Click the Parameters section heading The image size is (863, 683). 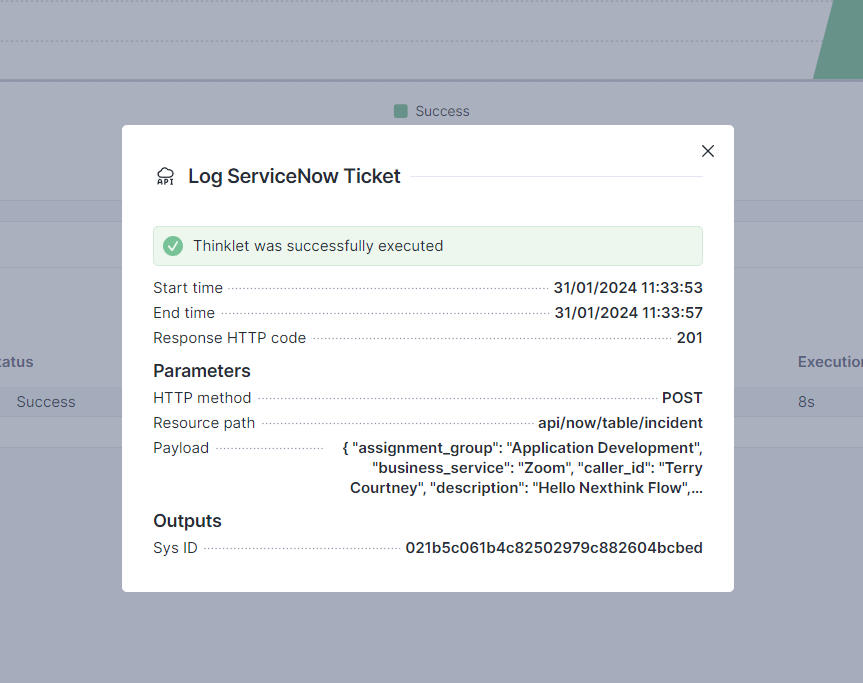click(x=202, y=371)
